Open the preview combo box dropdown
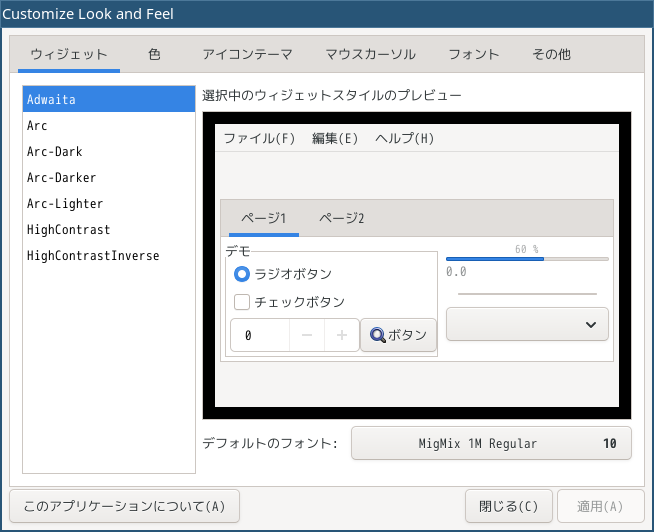This screenshot has height=532, width=654. pyautogui.click(x=527, y=324)
